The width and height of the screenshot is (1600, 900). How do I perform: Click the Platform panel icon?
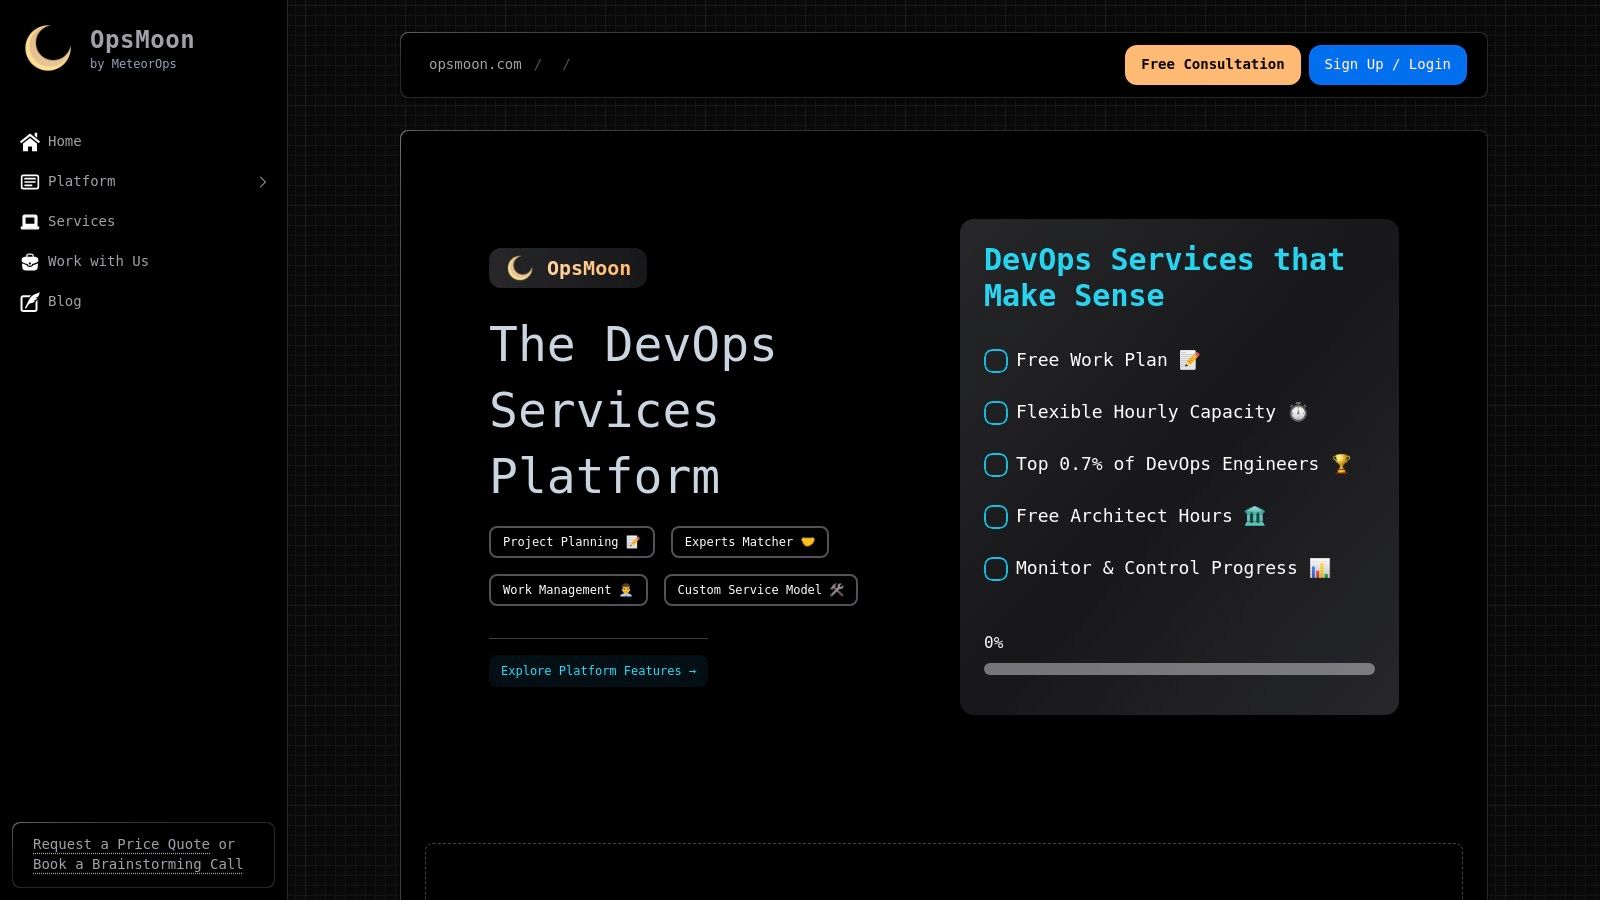[x=30, y=182]
